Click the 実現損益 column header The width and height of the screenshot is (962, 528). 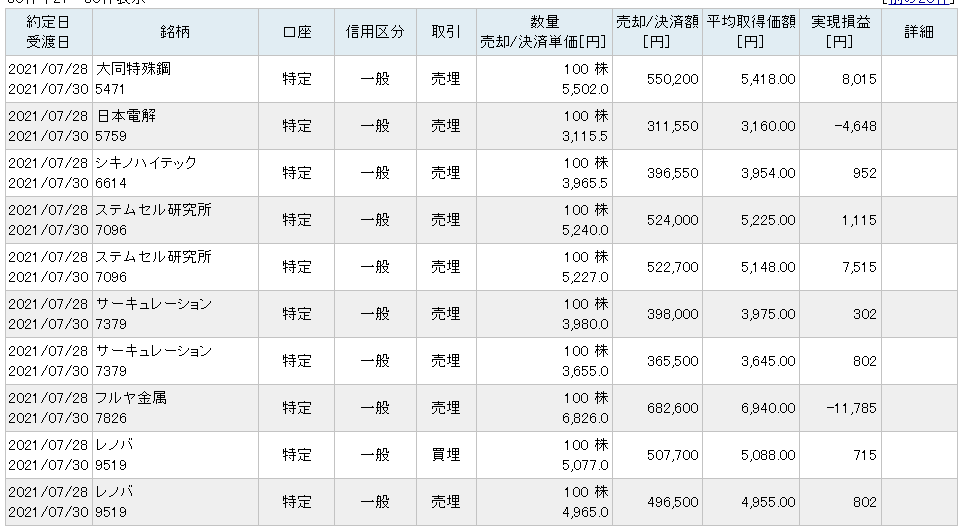coord(840,32)
